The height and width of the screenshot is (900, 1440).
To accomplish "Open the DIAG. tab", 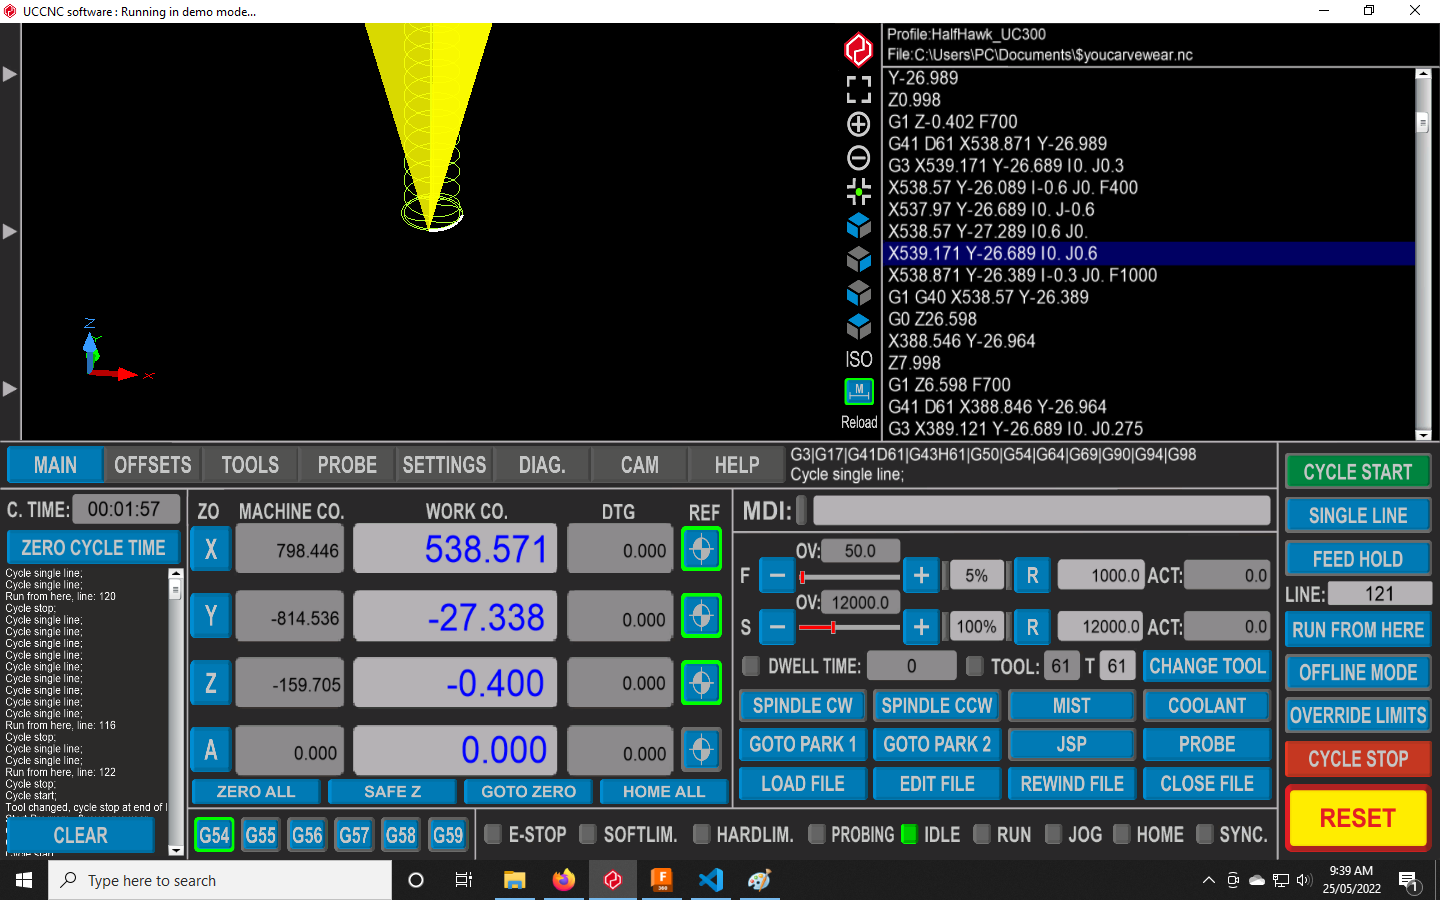I will point(542,465).
